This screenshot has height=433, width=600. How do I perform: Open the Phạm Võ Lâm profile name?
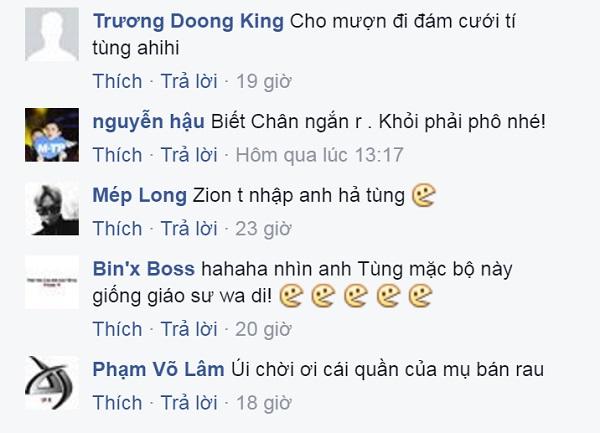[158, 370]
